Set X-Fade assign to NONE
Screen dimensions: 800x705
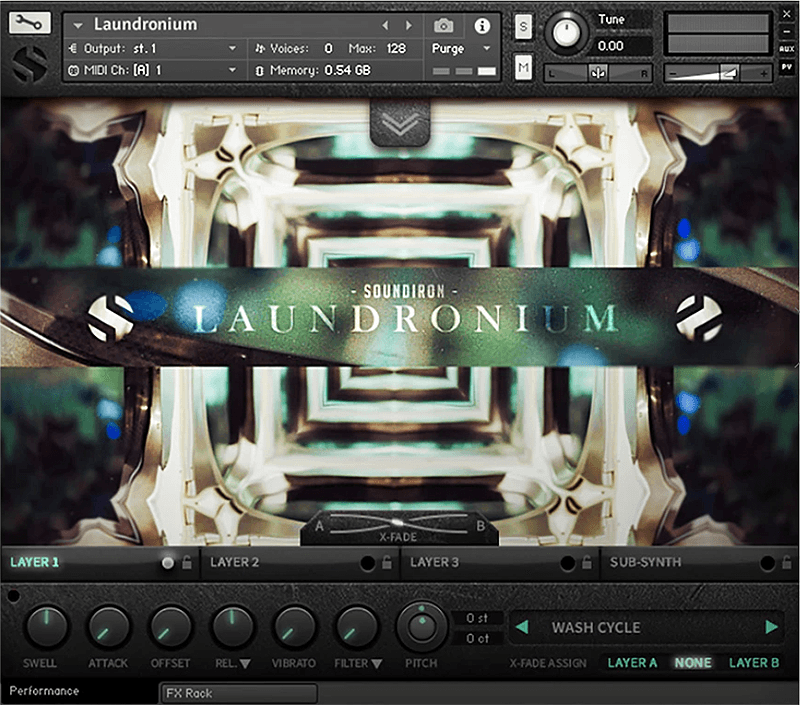(x=693, y=663)
